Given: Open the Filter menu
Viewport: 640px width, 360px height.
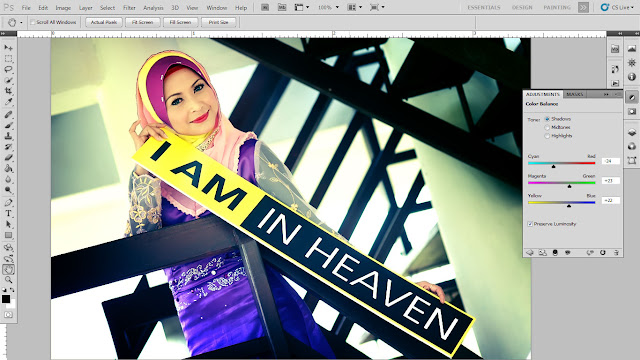Looking at the screenshot, I should 129,8.
